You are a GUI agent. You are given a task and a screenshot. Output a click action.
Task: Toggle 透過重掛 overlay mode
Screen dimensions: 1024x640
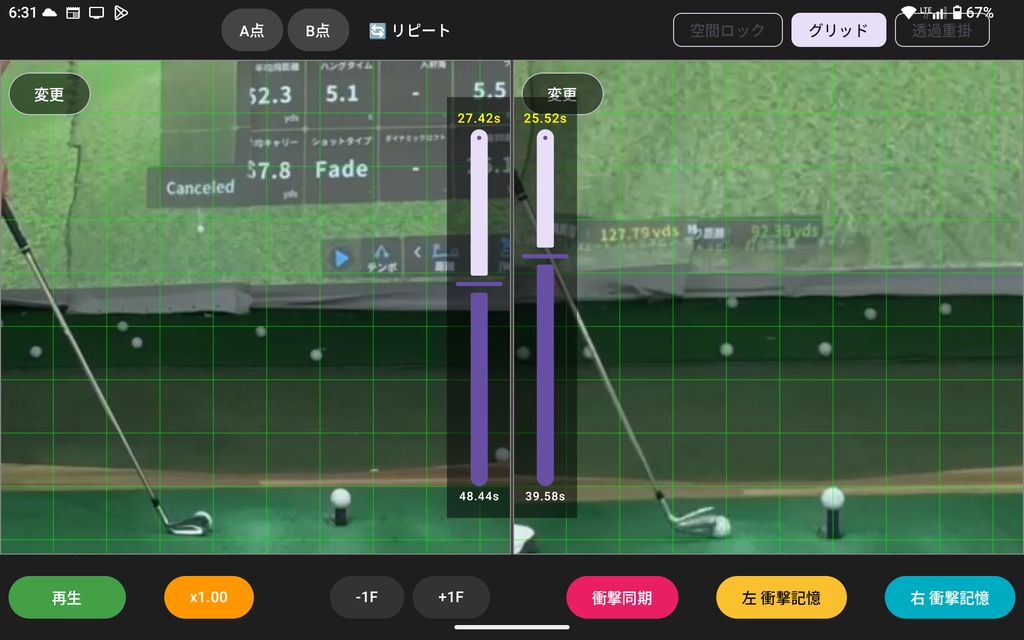942,30
